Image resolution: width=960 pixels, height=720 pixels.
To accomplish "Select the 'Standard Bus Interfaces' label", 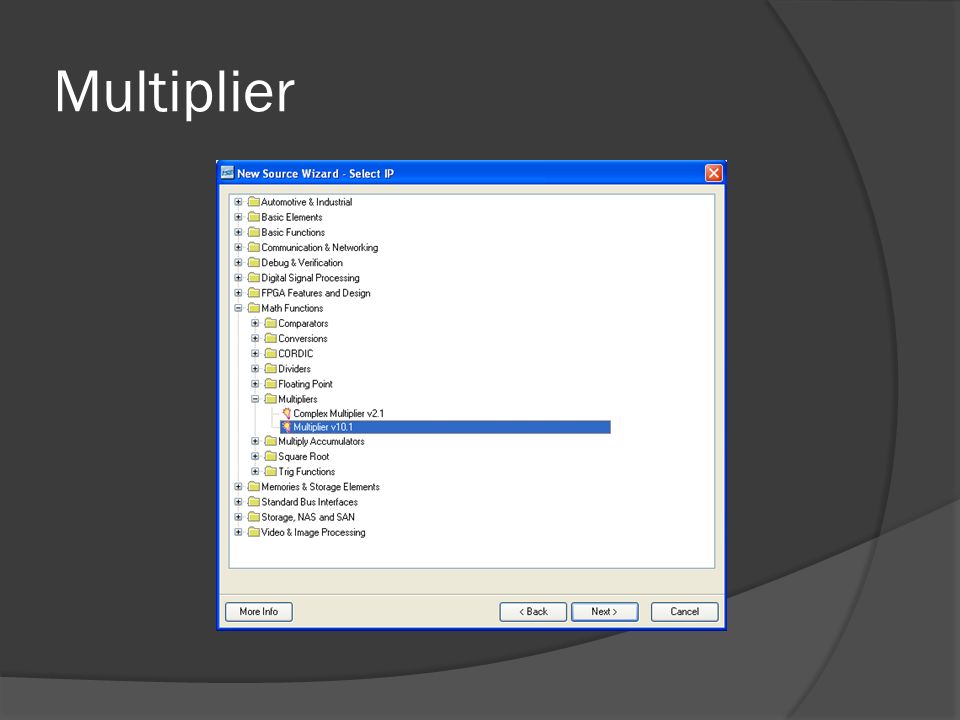I will (x=310, y=501).
